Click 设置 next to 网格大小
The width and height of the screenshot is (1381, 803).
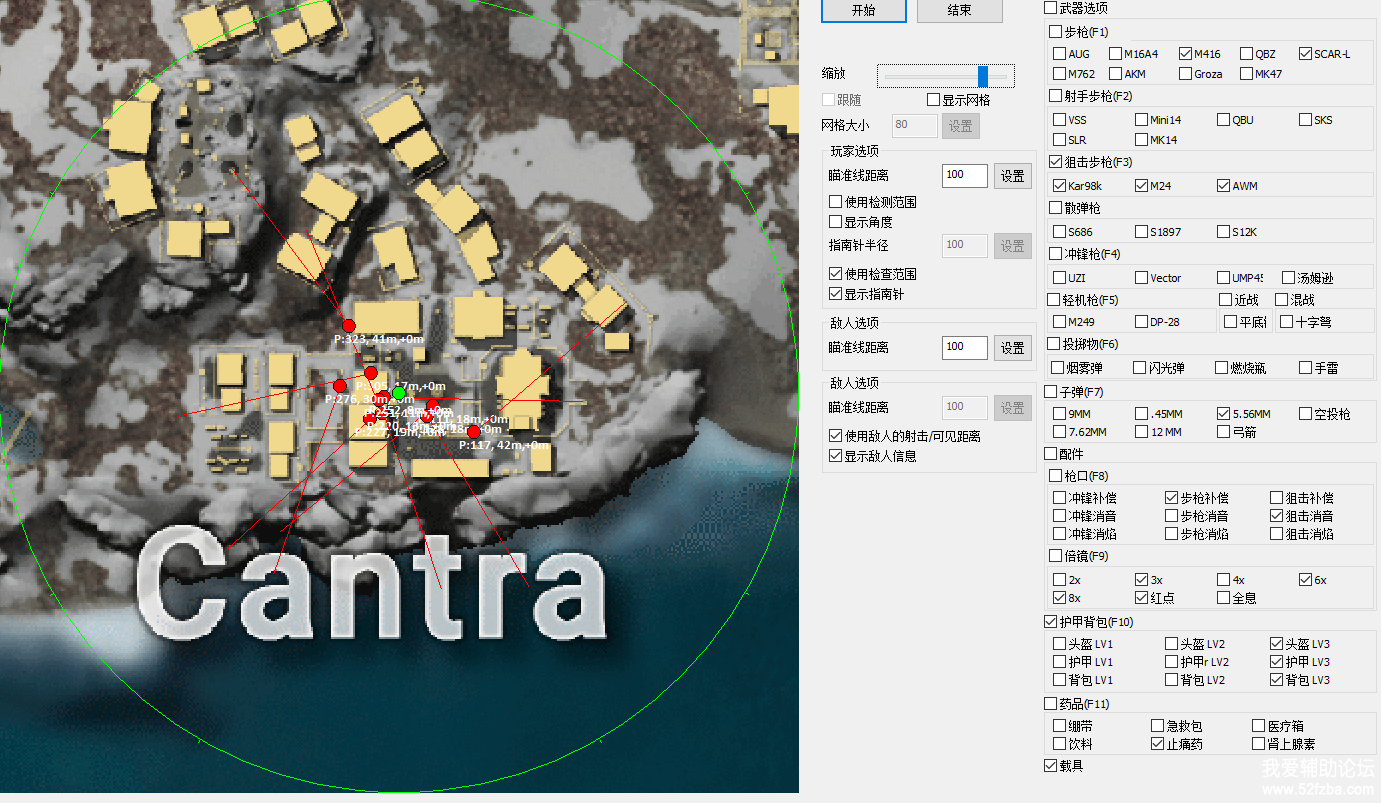(x=961, y=126)
